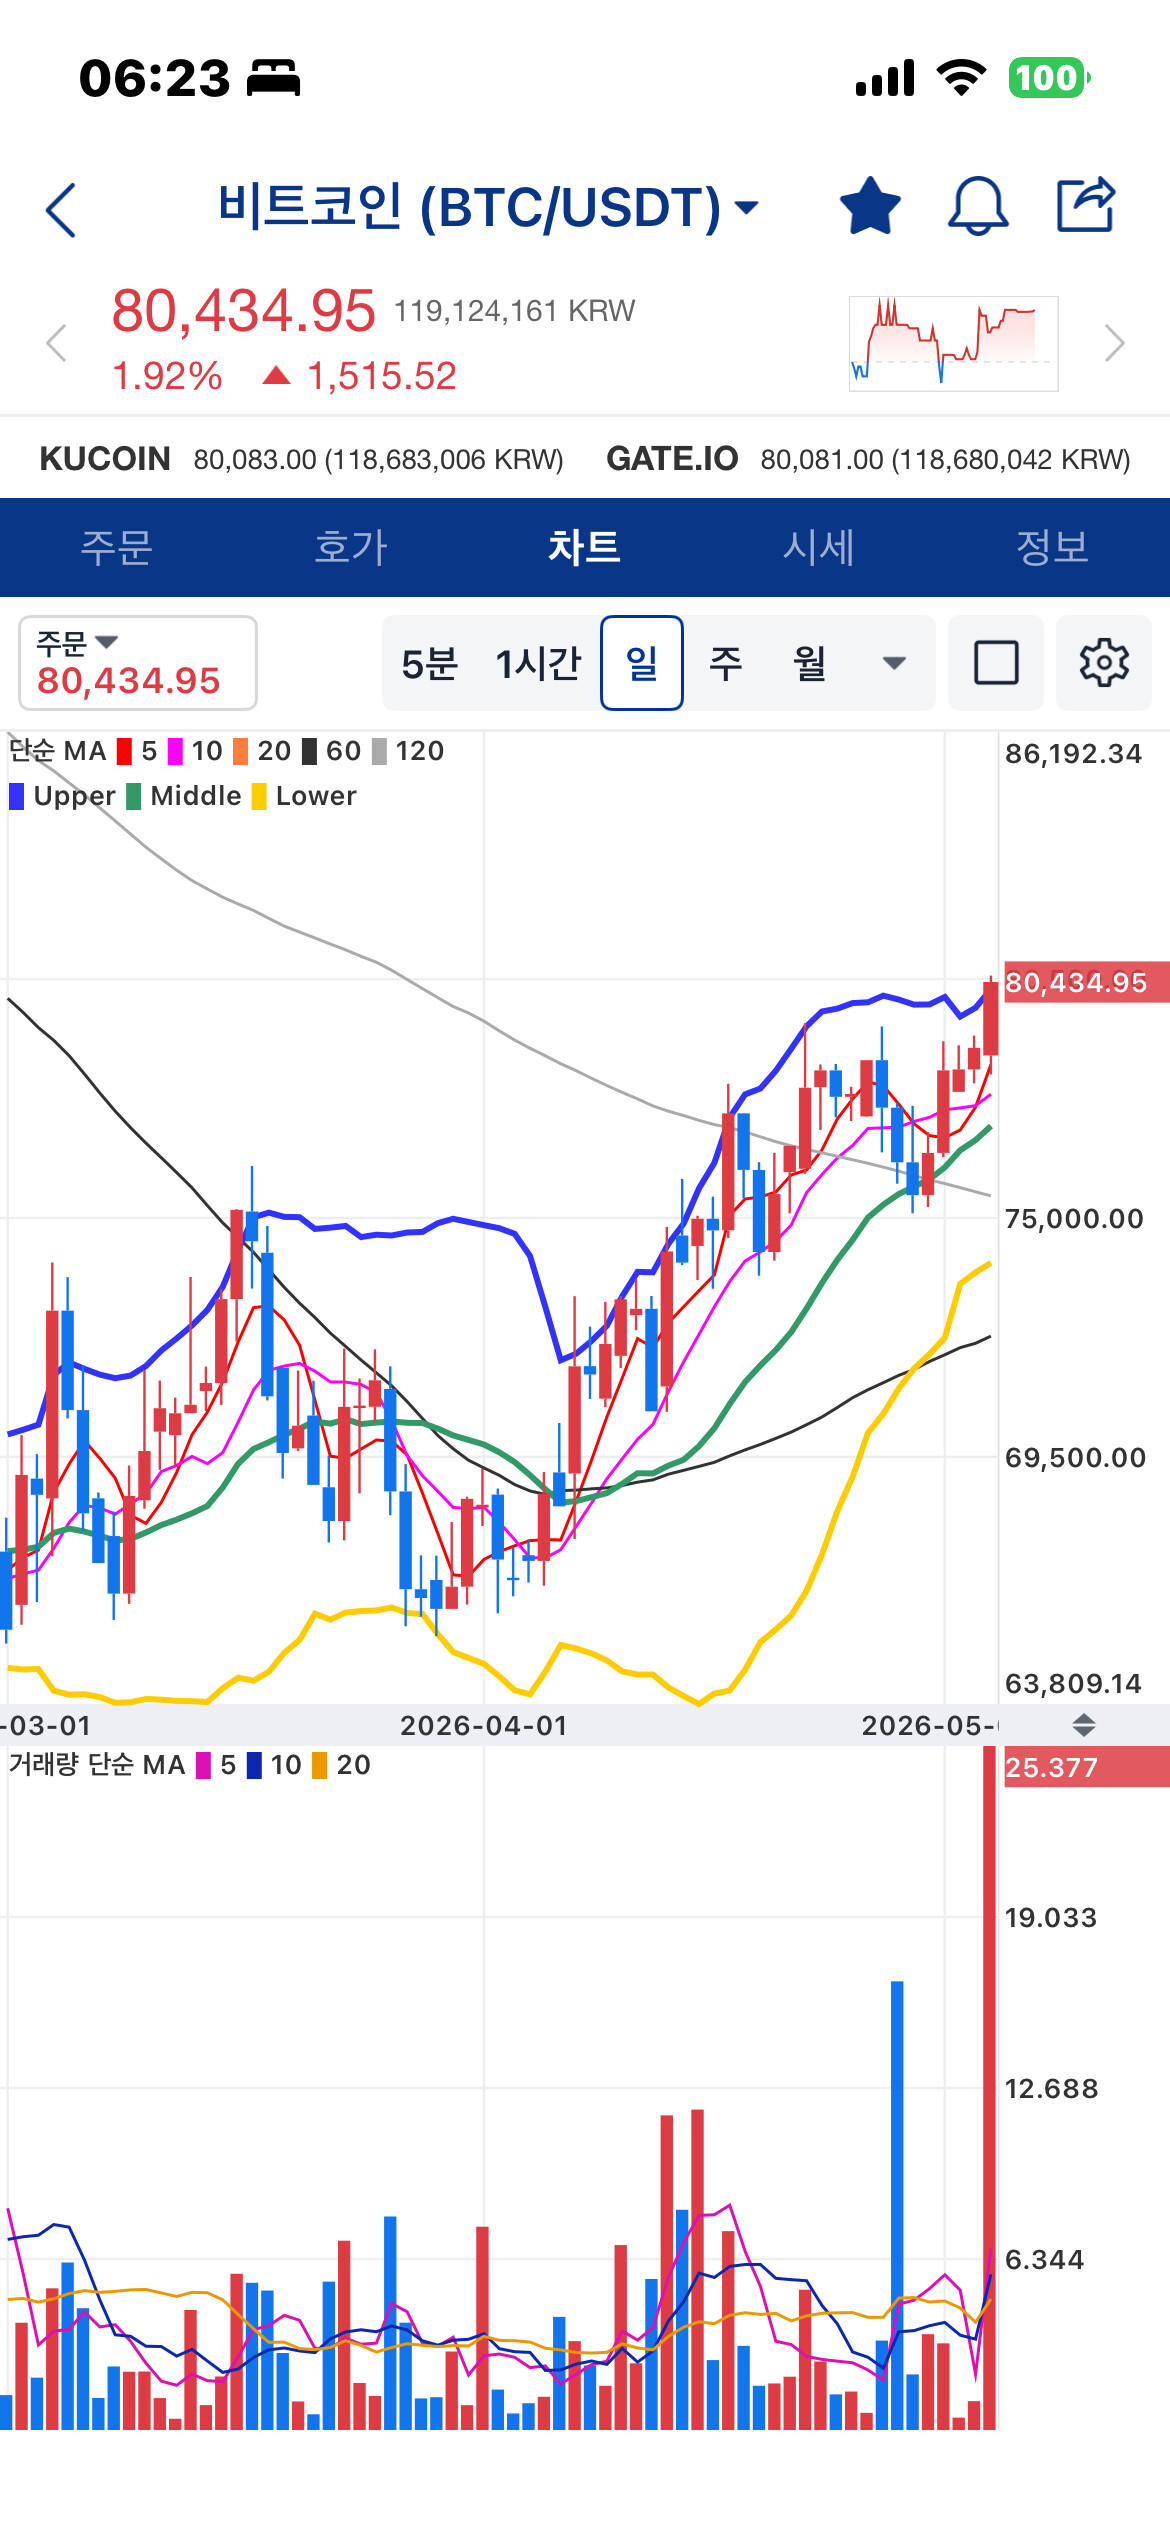This screenshot has width=1170, height=2532.
Task: Open price alert bell icon
Action: tap(978, 206)
